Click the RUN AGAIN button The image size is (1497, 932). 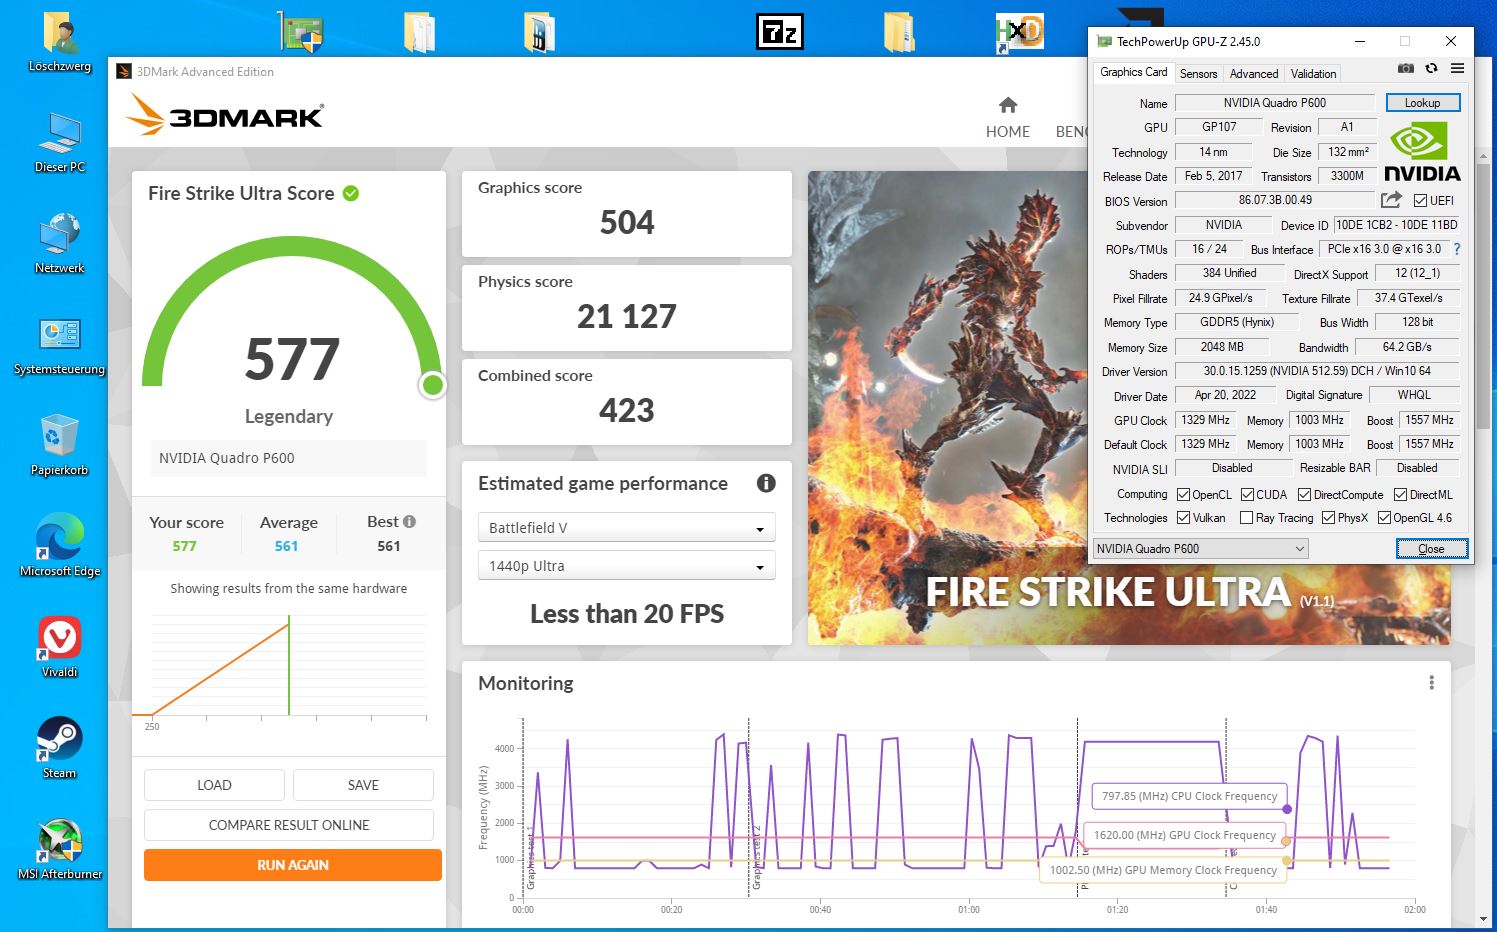[293, 865]
